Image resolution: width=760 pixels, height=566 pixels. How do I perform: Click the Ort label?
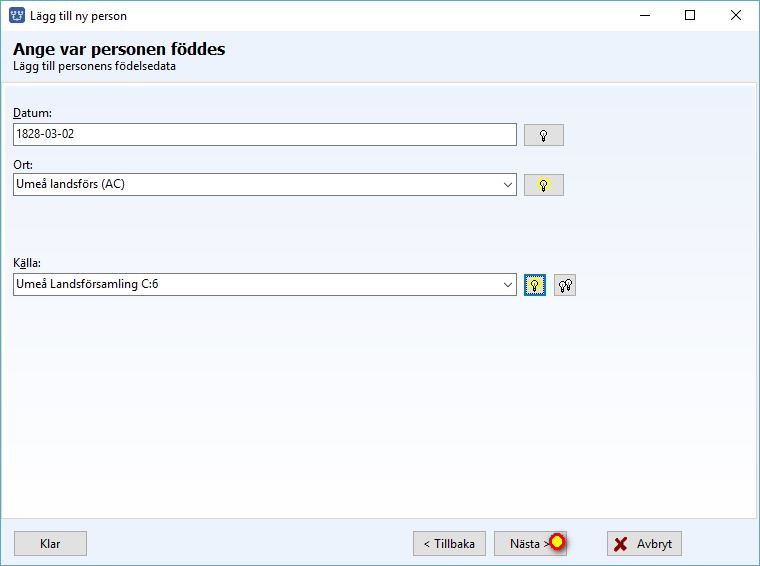click(23, 165)
